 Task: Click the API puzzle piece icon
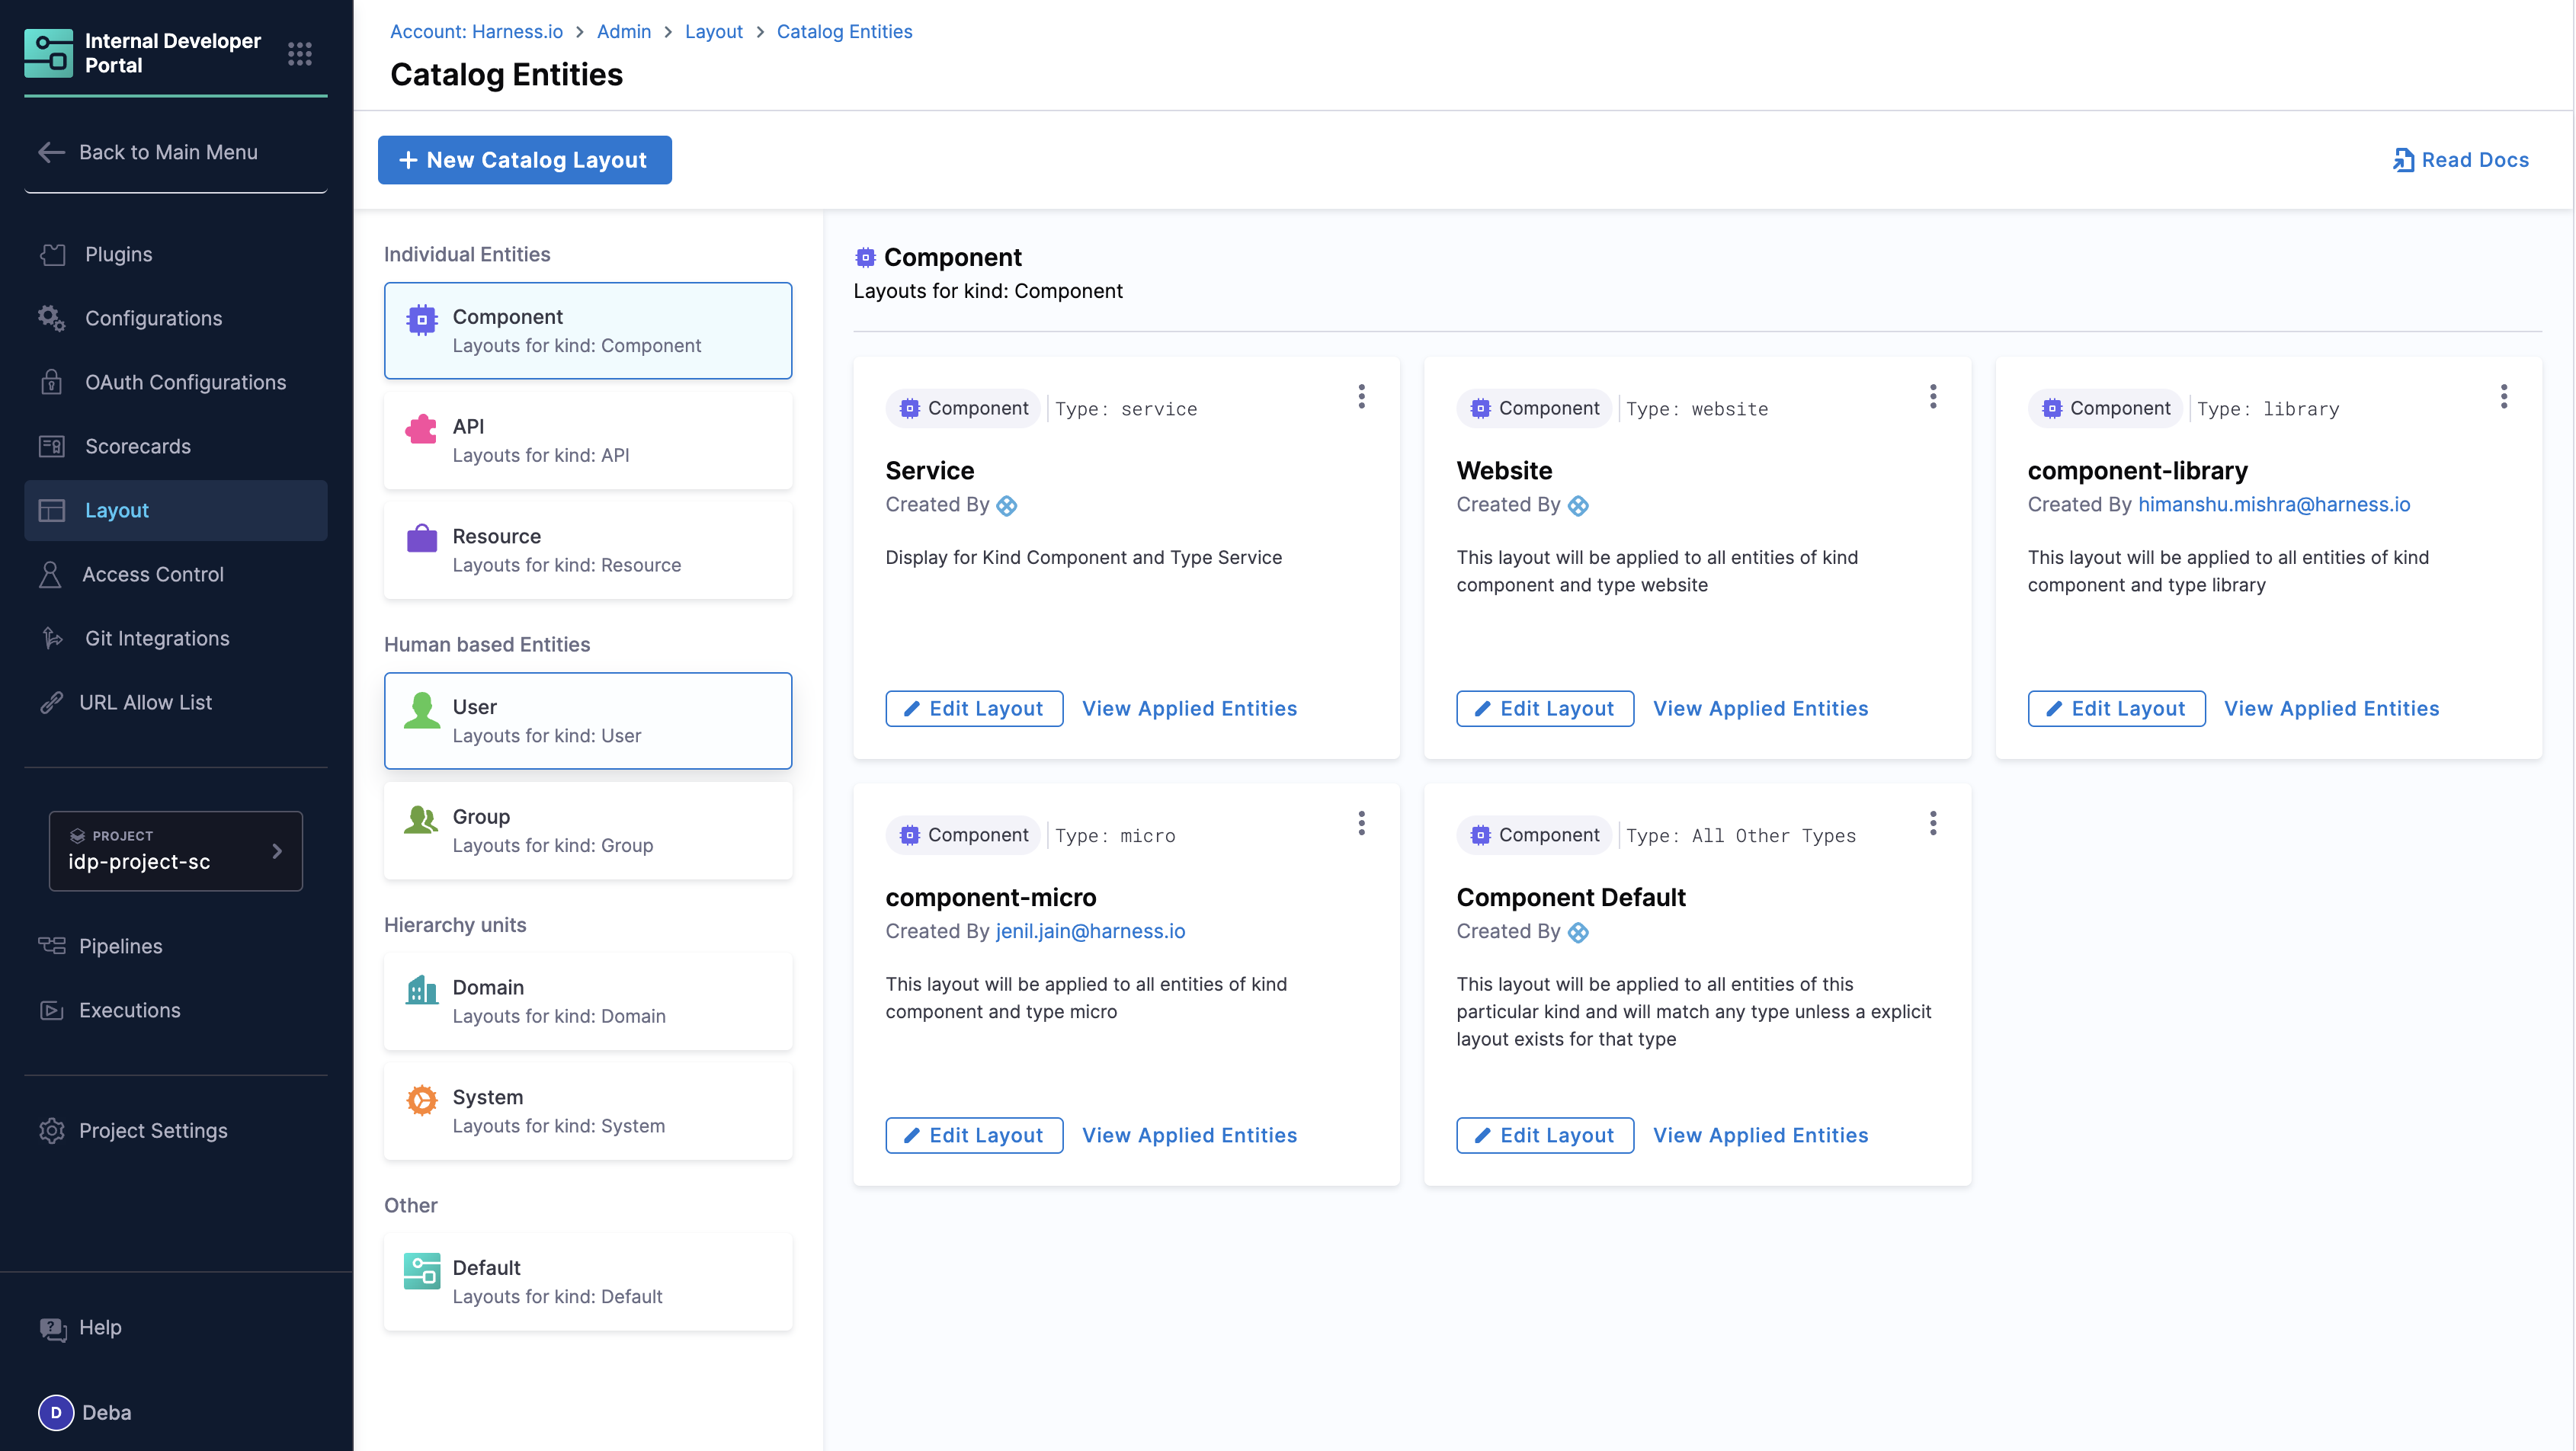(421, 429)
